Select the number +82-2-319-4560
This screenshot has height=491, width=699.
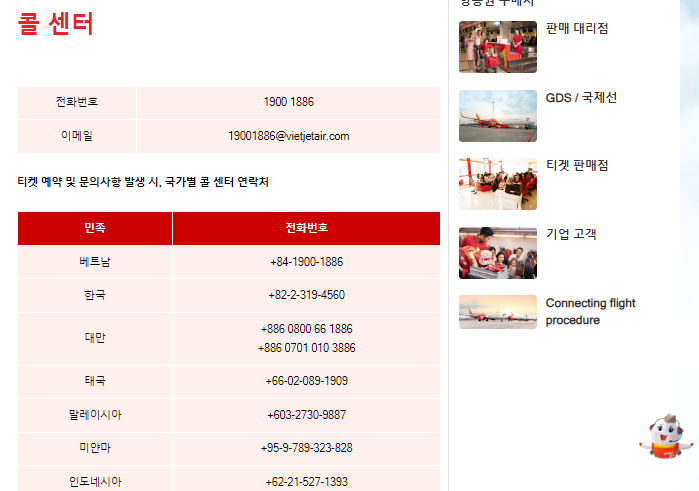306,295
